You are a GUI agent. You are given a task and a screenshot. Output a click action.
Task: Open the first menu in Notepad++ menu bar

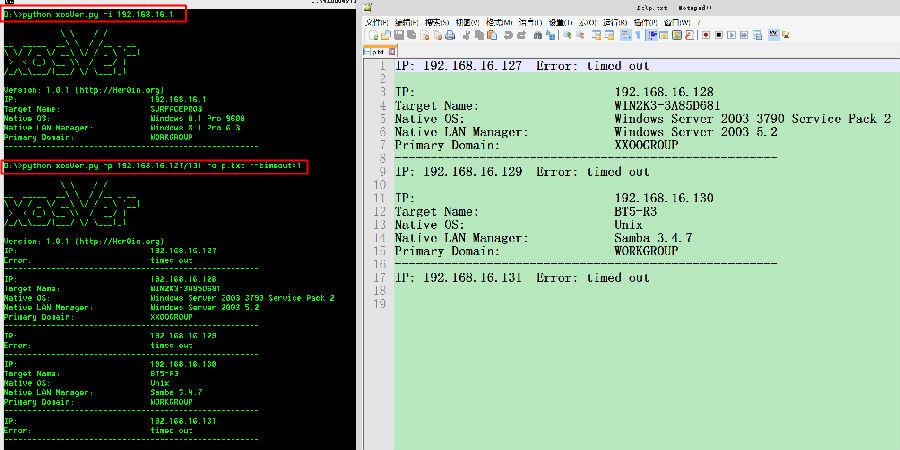(376, 21)
